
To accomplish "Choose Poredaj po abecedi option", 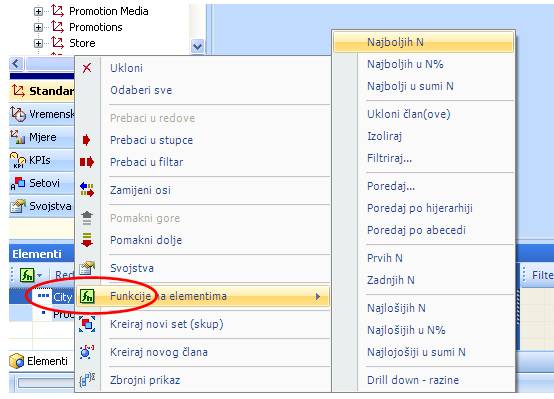I will pos(416,230).
